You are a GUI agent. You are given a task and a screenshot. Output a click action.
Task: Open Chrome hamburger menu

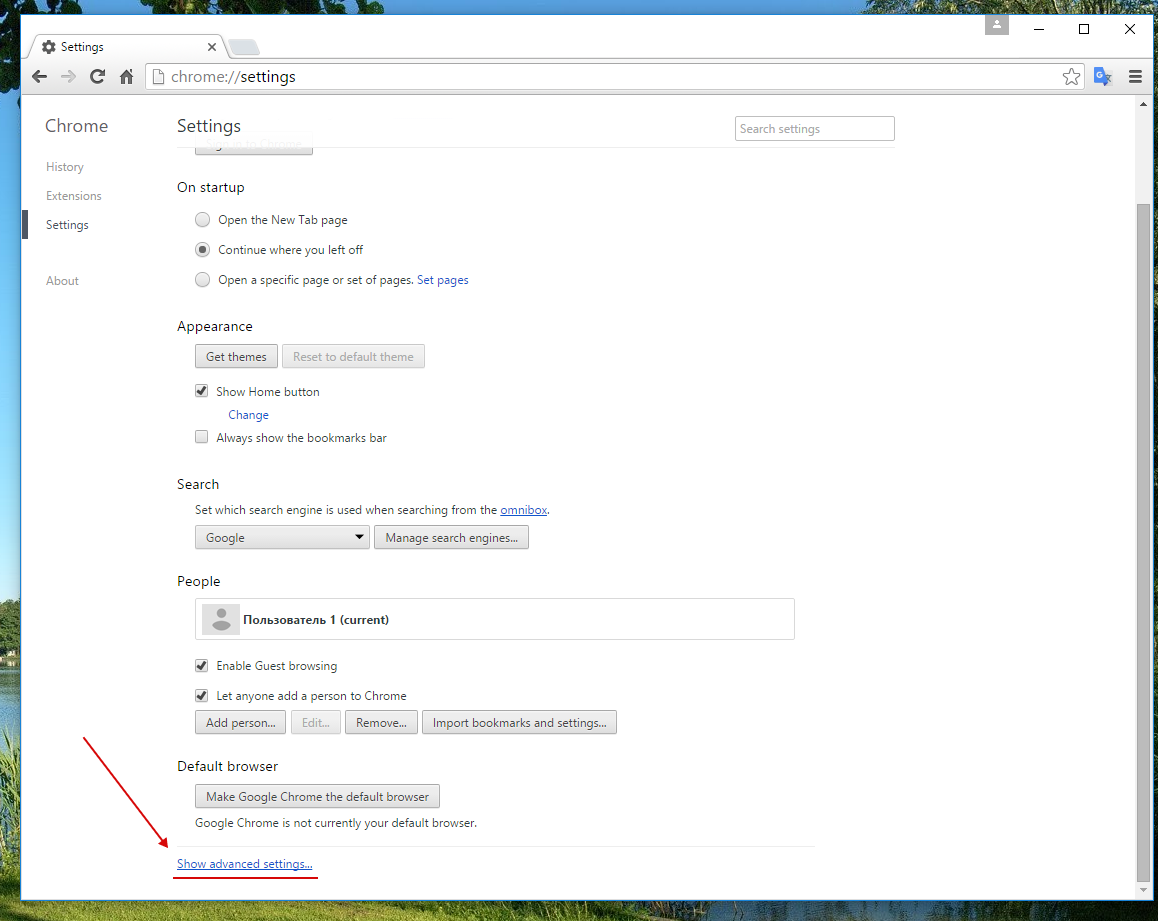point(1135,77)
